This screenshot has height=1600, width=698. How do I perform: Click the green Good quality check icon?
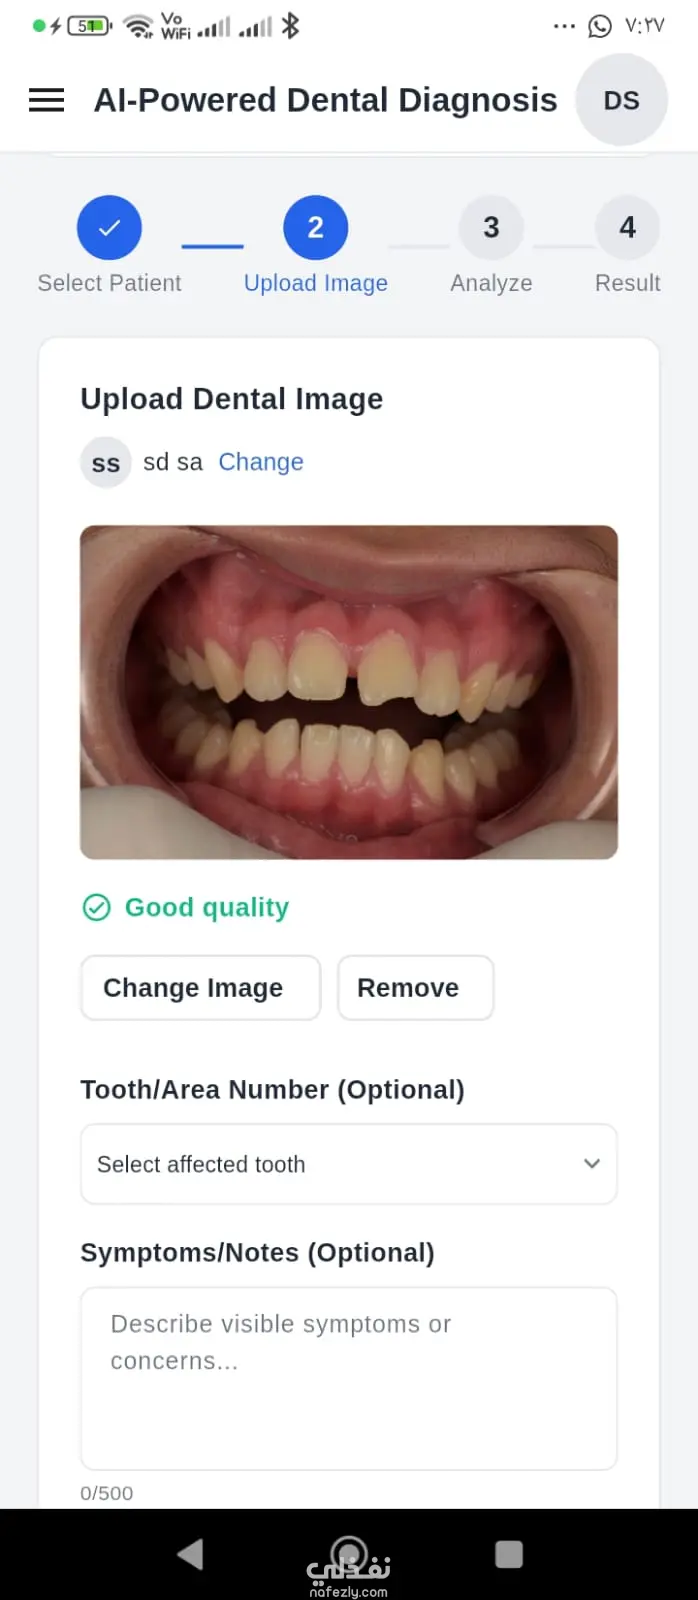coord(96,907)
